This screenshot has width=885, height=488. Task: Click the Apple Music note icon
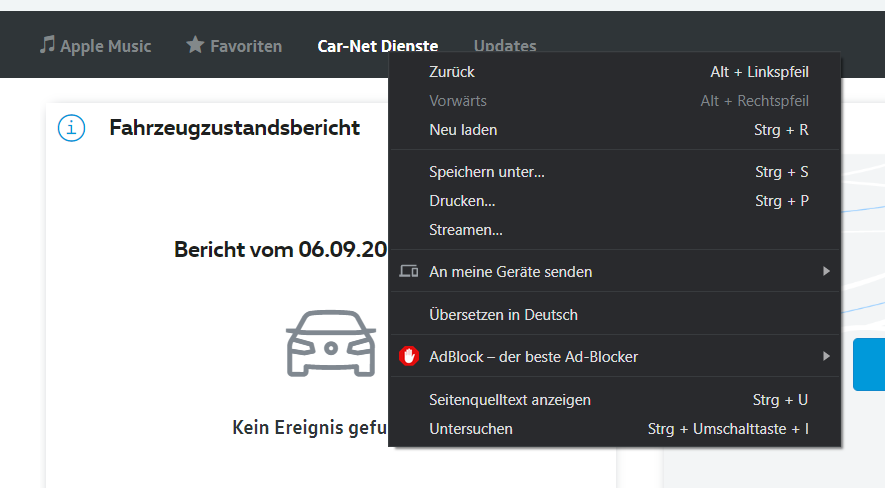coord(47,45)
